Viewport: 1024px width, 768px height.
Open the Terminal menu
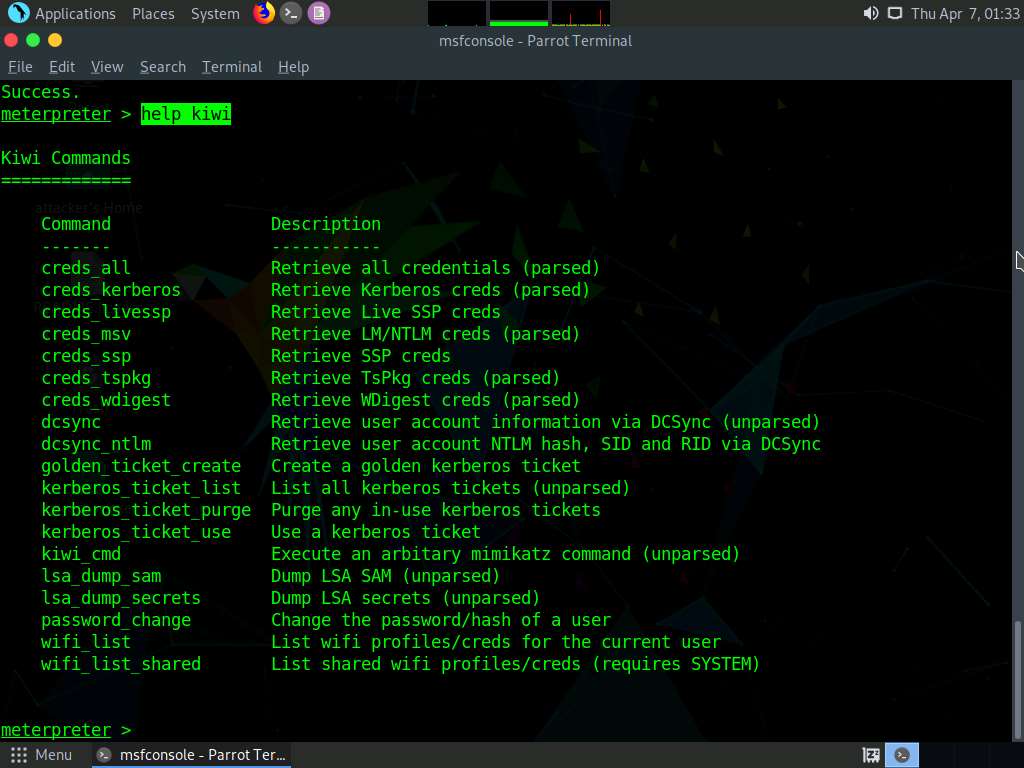coord(231,67)
